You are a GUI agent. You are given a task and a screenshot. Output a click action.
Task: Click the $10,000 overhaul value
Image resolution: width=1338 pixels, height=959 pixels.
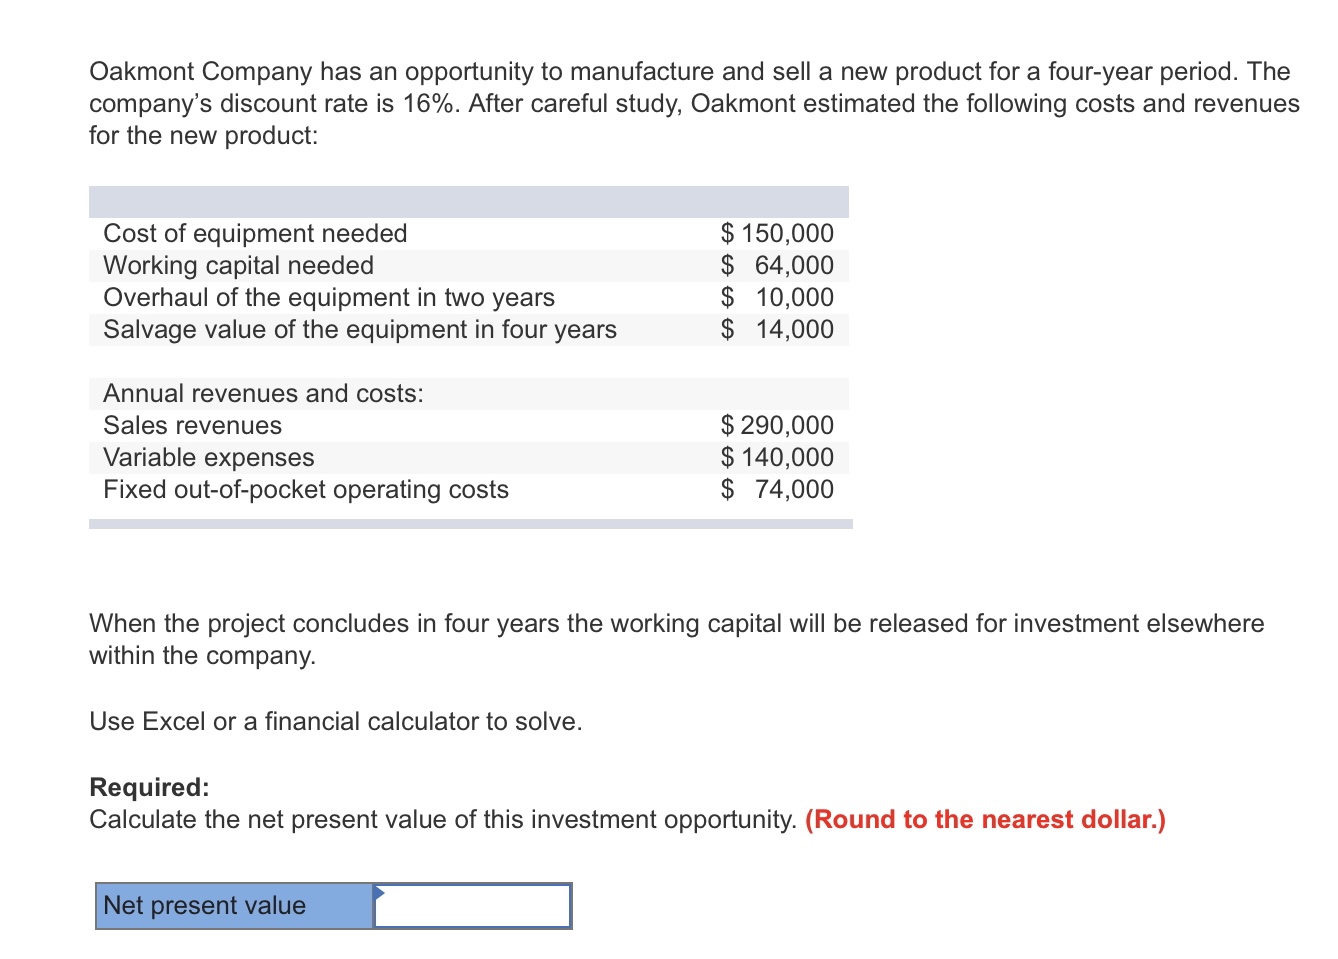(x=784, y=297)
